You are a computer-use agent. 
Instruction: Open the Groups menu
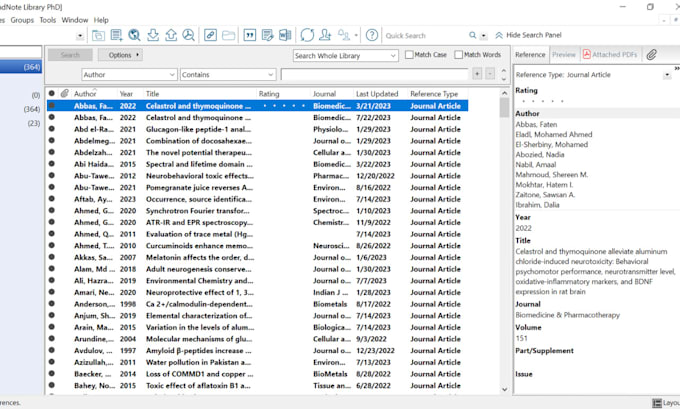point(22,20)
